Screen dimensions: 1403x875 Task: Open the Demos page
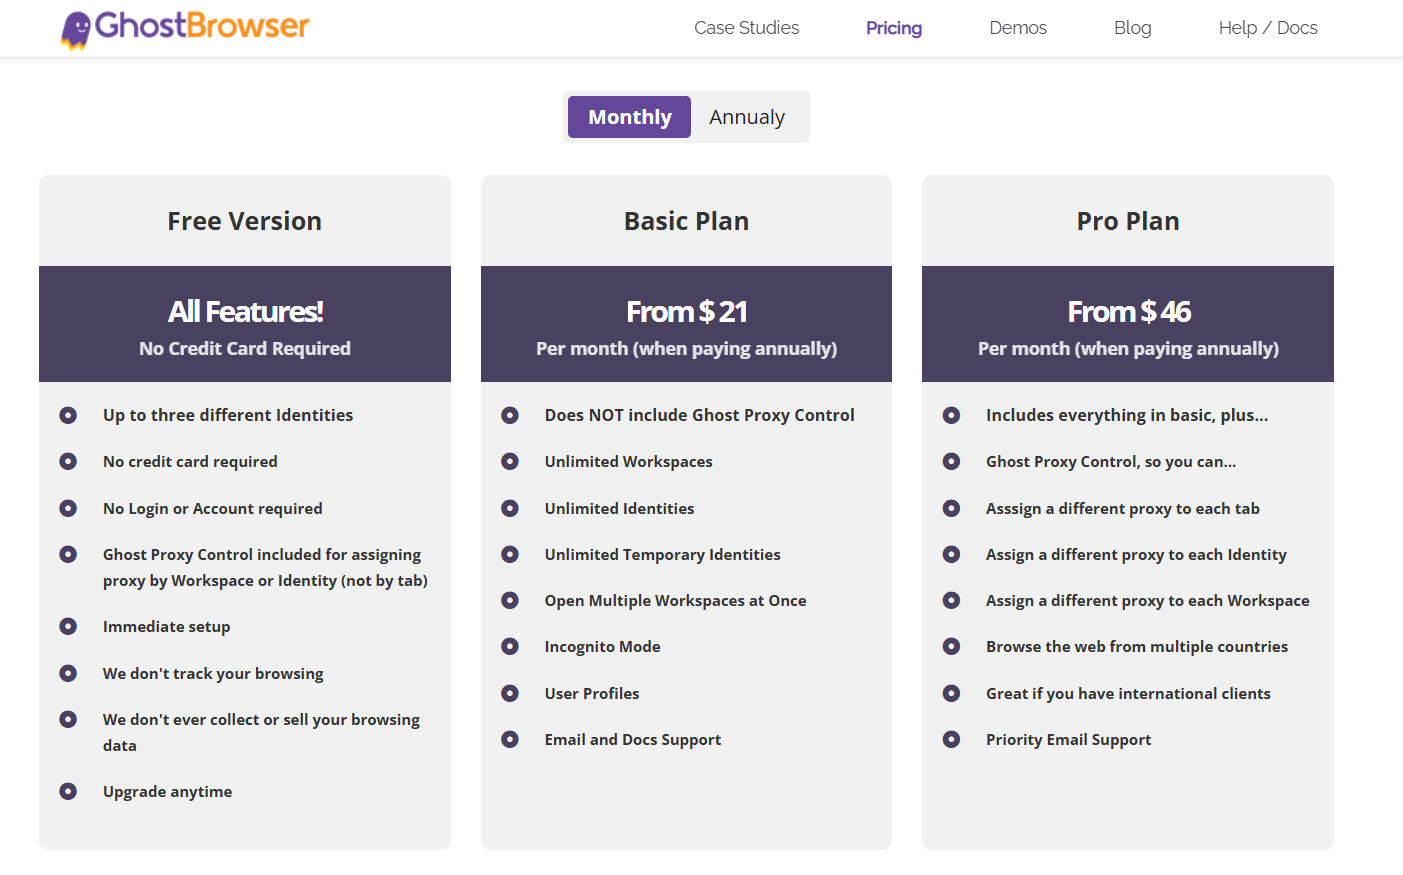pyautogui.click(x=1018, y=28)
